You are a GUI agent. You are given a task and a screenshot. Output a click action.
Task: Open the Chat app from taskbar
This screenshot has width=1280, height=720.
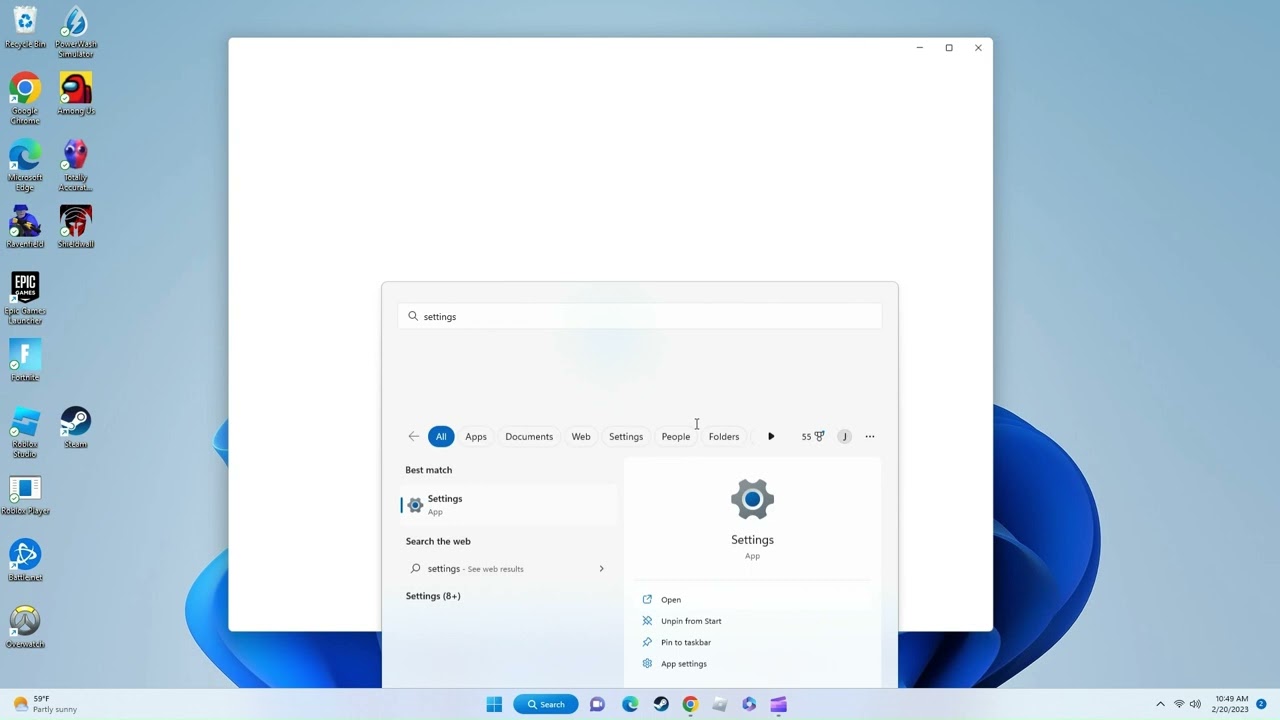(x=597, y=704)
